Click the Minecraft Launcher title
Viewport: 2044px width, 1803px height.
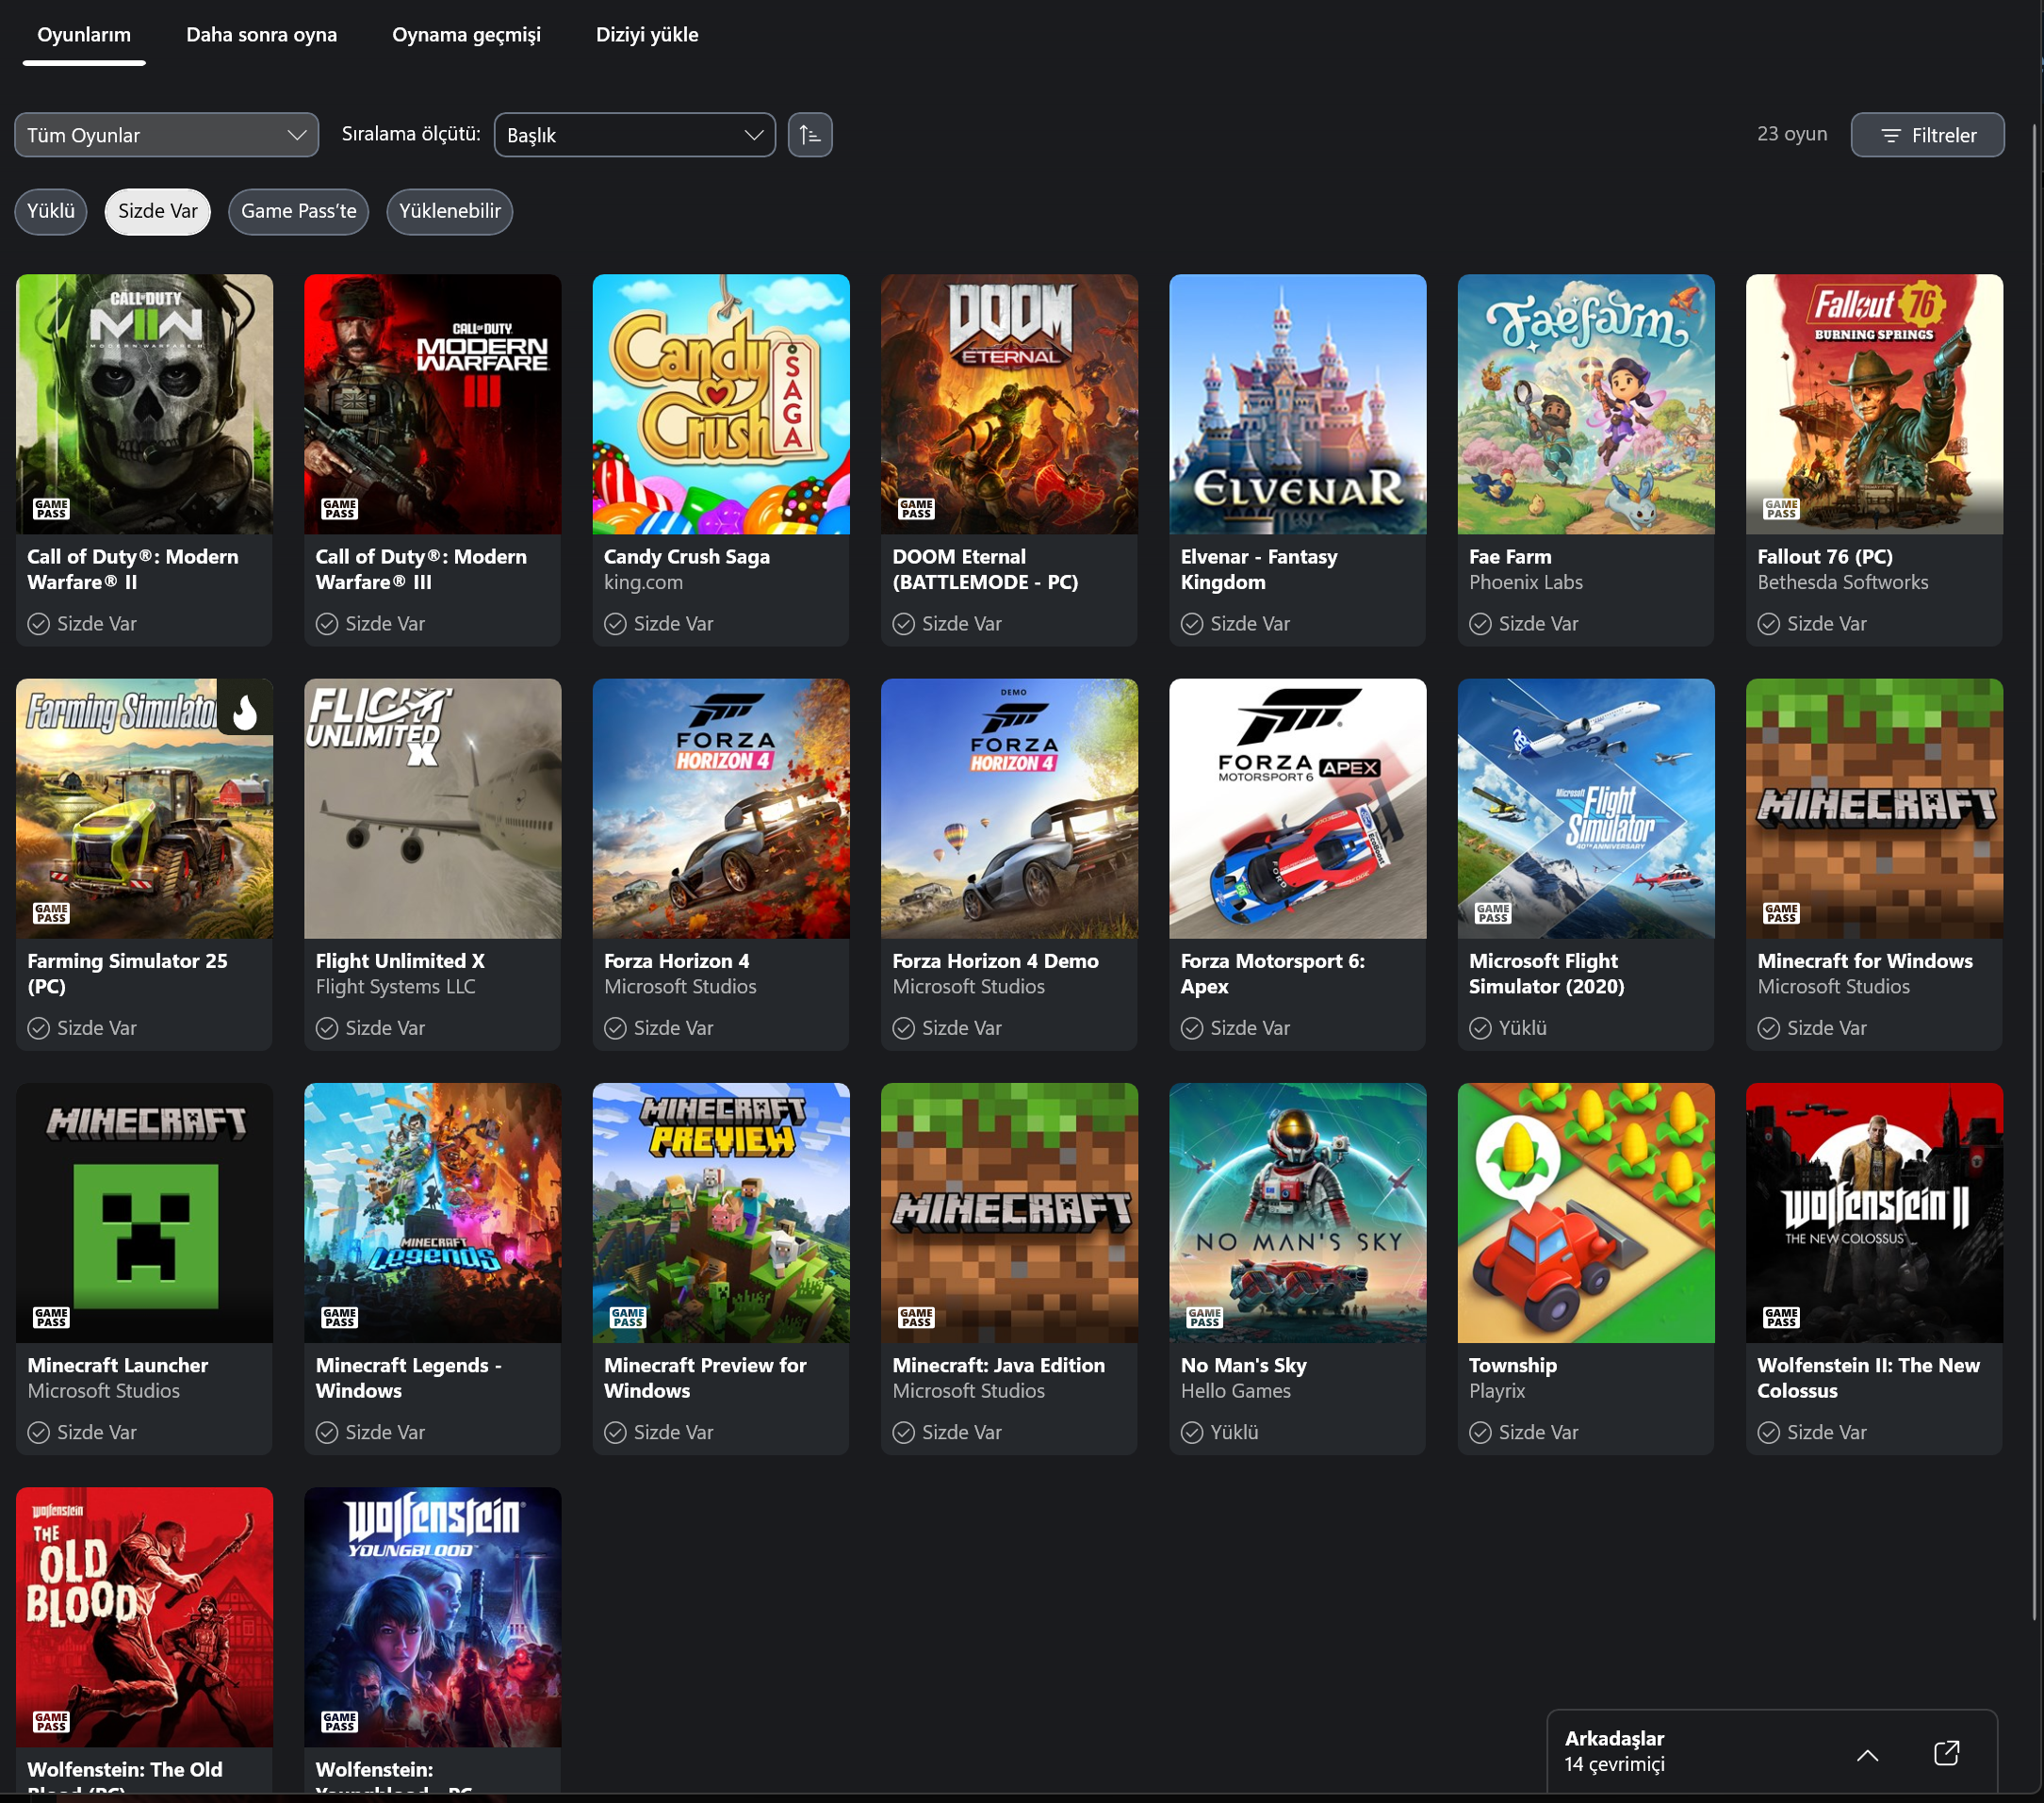coord(118,1365)
